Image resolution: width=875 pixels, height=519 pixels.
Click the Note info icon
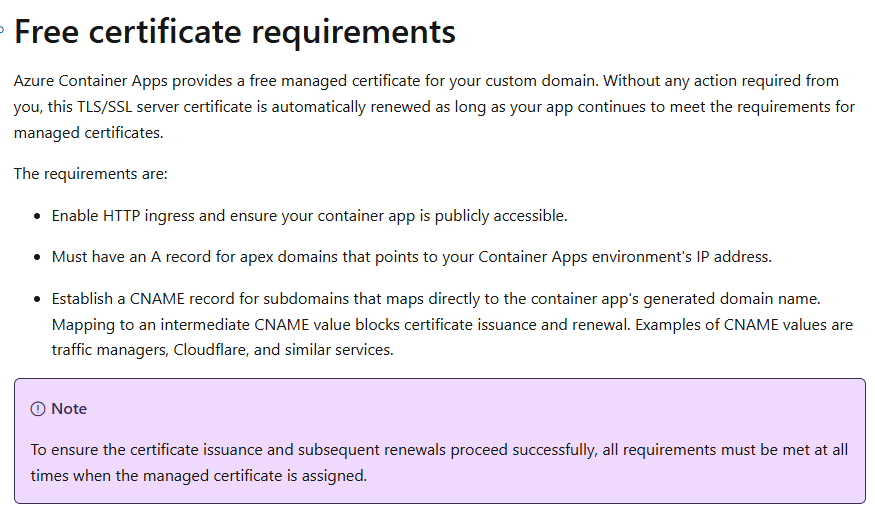pyautogui.click(x=38, y=409)
